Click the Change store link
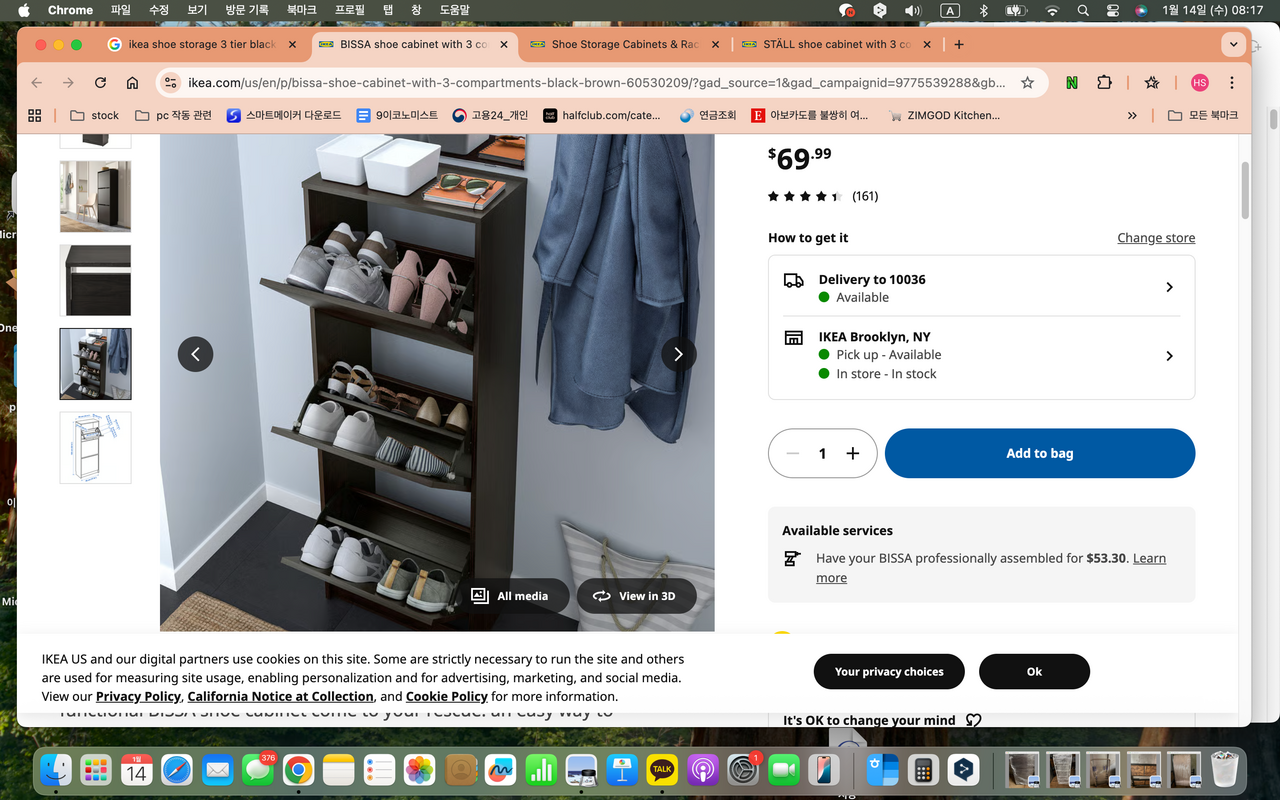Image resolution: width=1280 pixels, height=800 pixels. click(x=1155, y=238)
